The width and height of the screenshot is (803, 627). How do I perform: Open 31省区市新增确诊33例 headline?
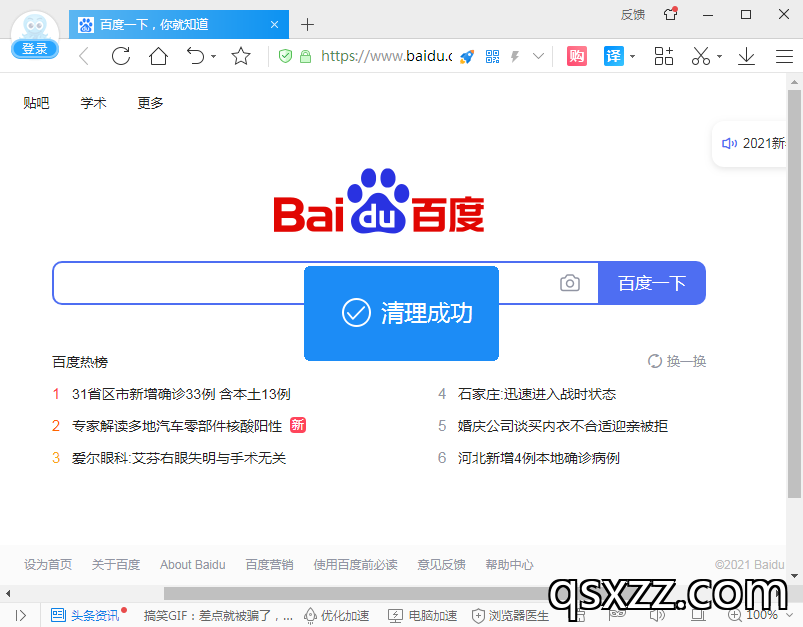point(181,394)
